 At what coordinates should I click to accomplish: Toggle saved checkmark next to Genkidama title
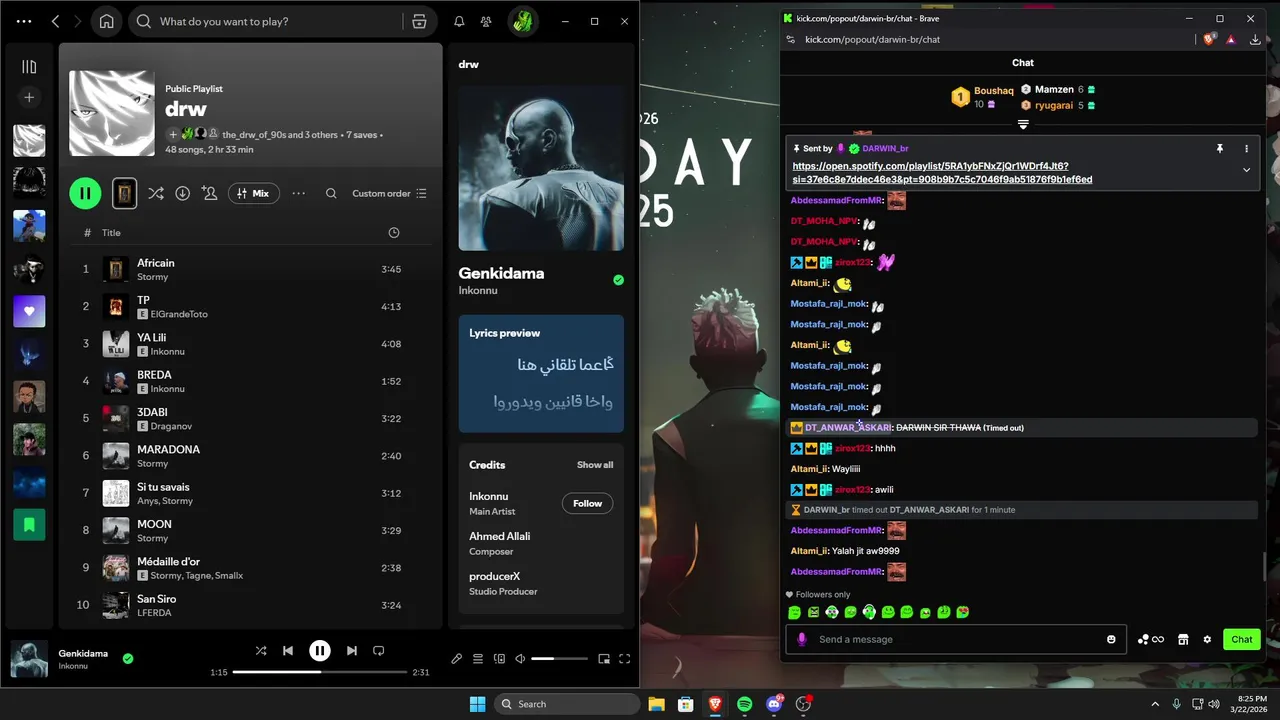[618, 280]
